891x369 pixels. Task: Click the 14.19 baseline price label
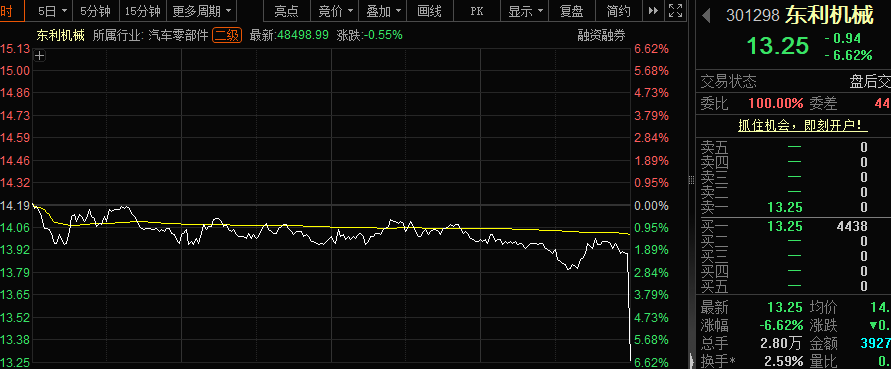click(15, 205)
